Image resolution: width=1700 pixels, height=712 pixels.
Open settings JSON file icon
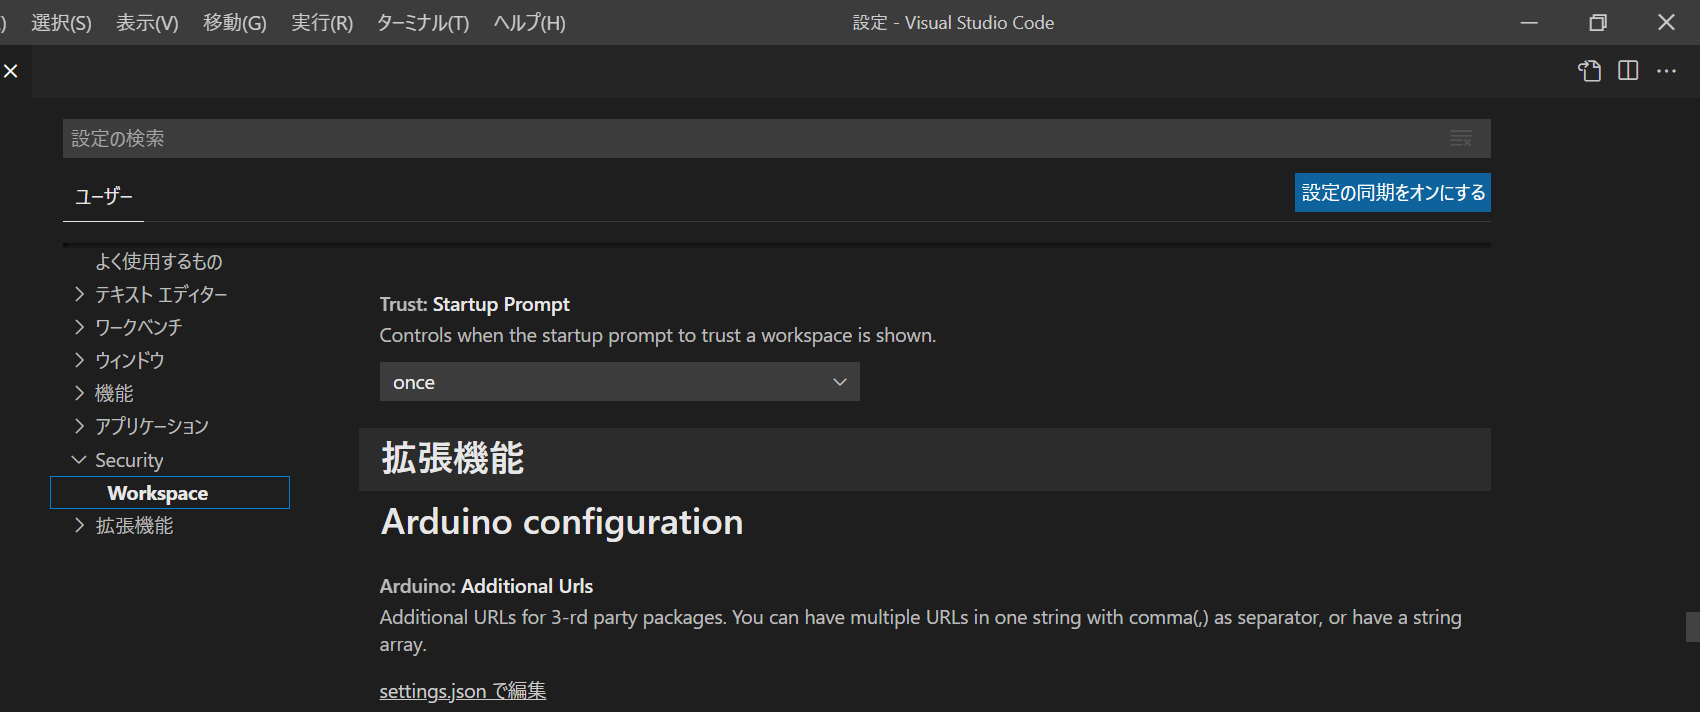1589,71
